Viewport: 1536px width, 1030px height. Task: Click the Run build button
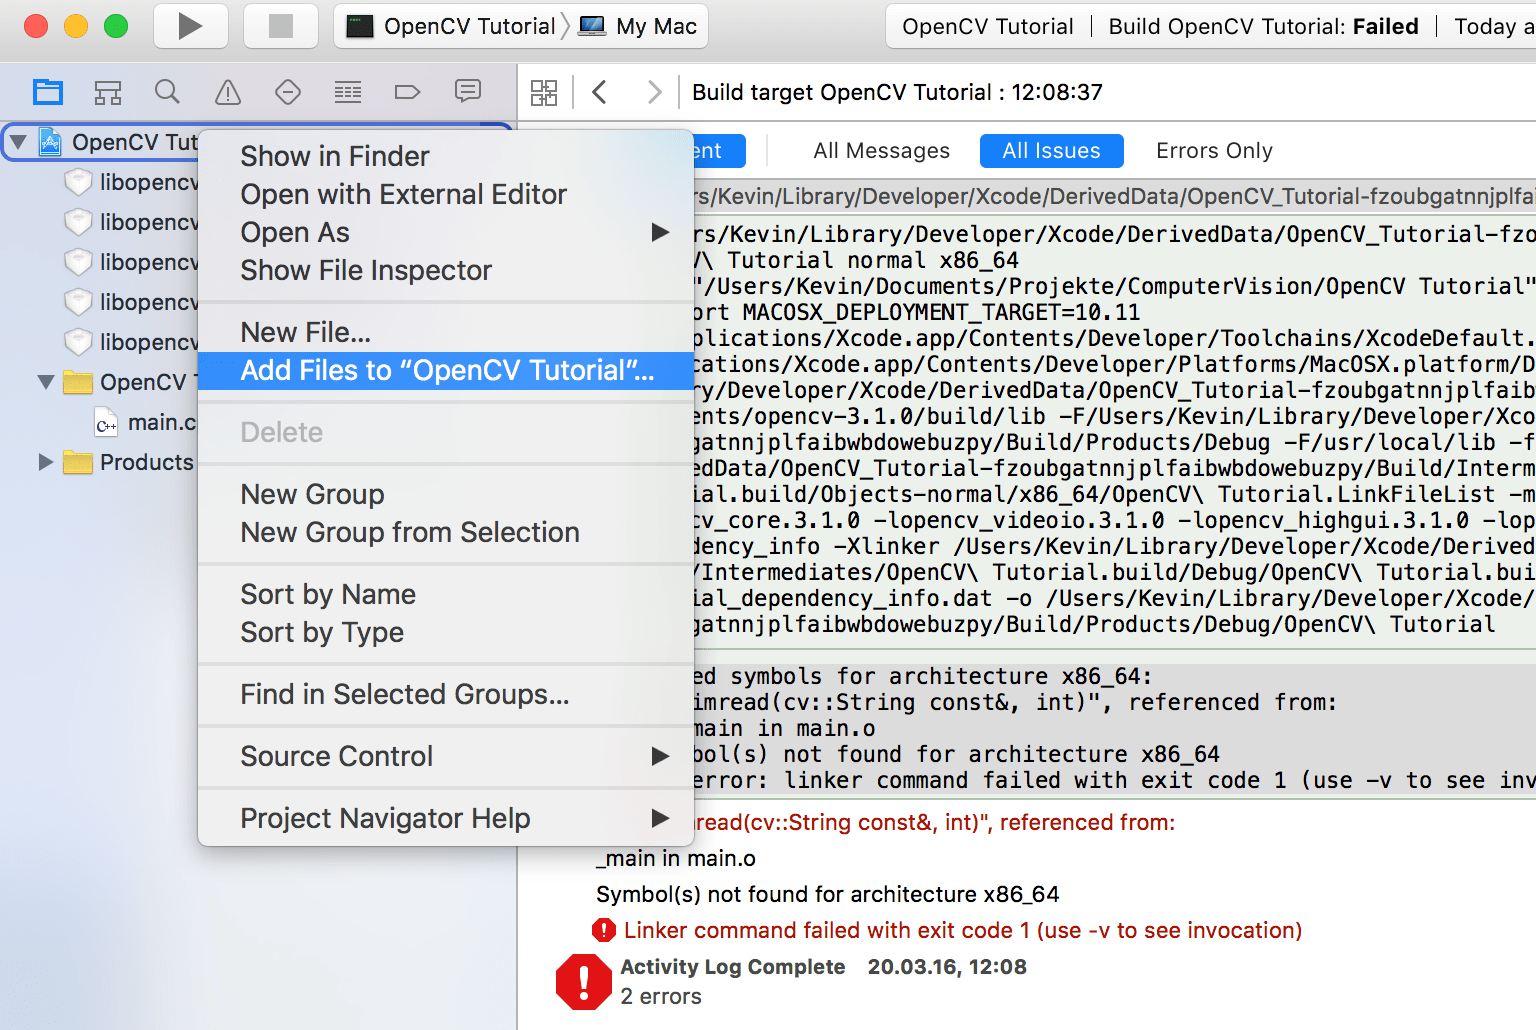point(190,26)
